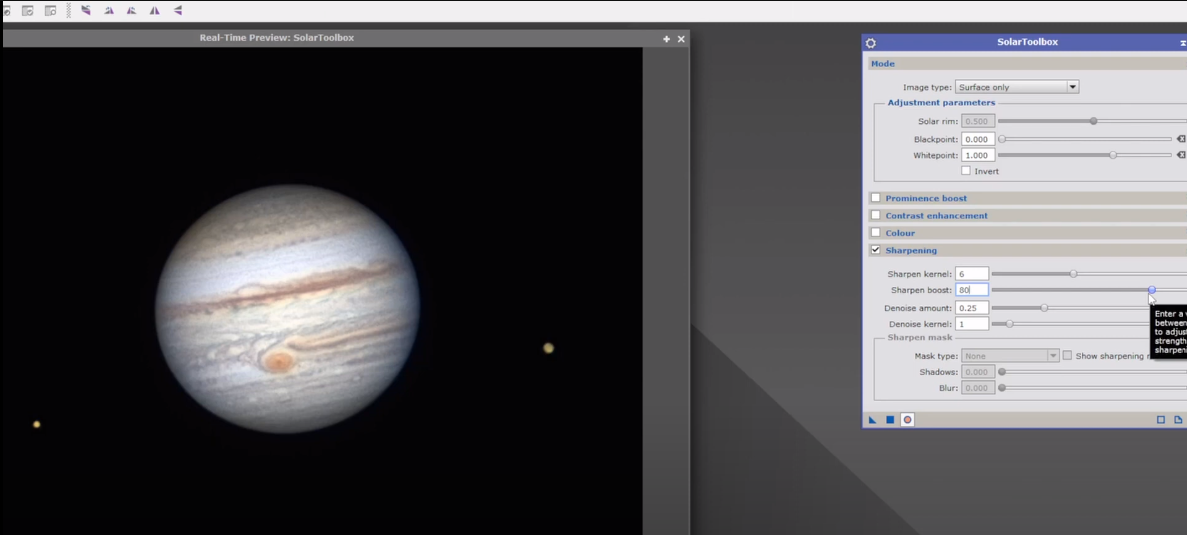The image size is (1187, 535).
Task: Click the rotate clockwise icon in top toolbar
Action: [109, 11]
